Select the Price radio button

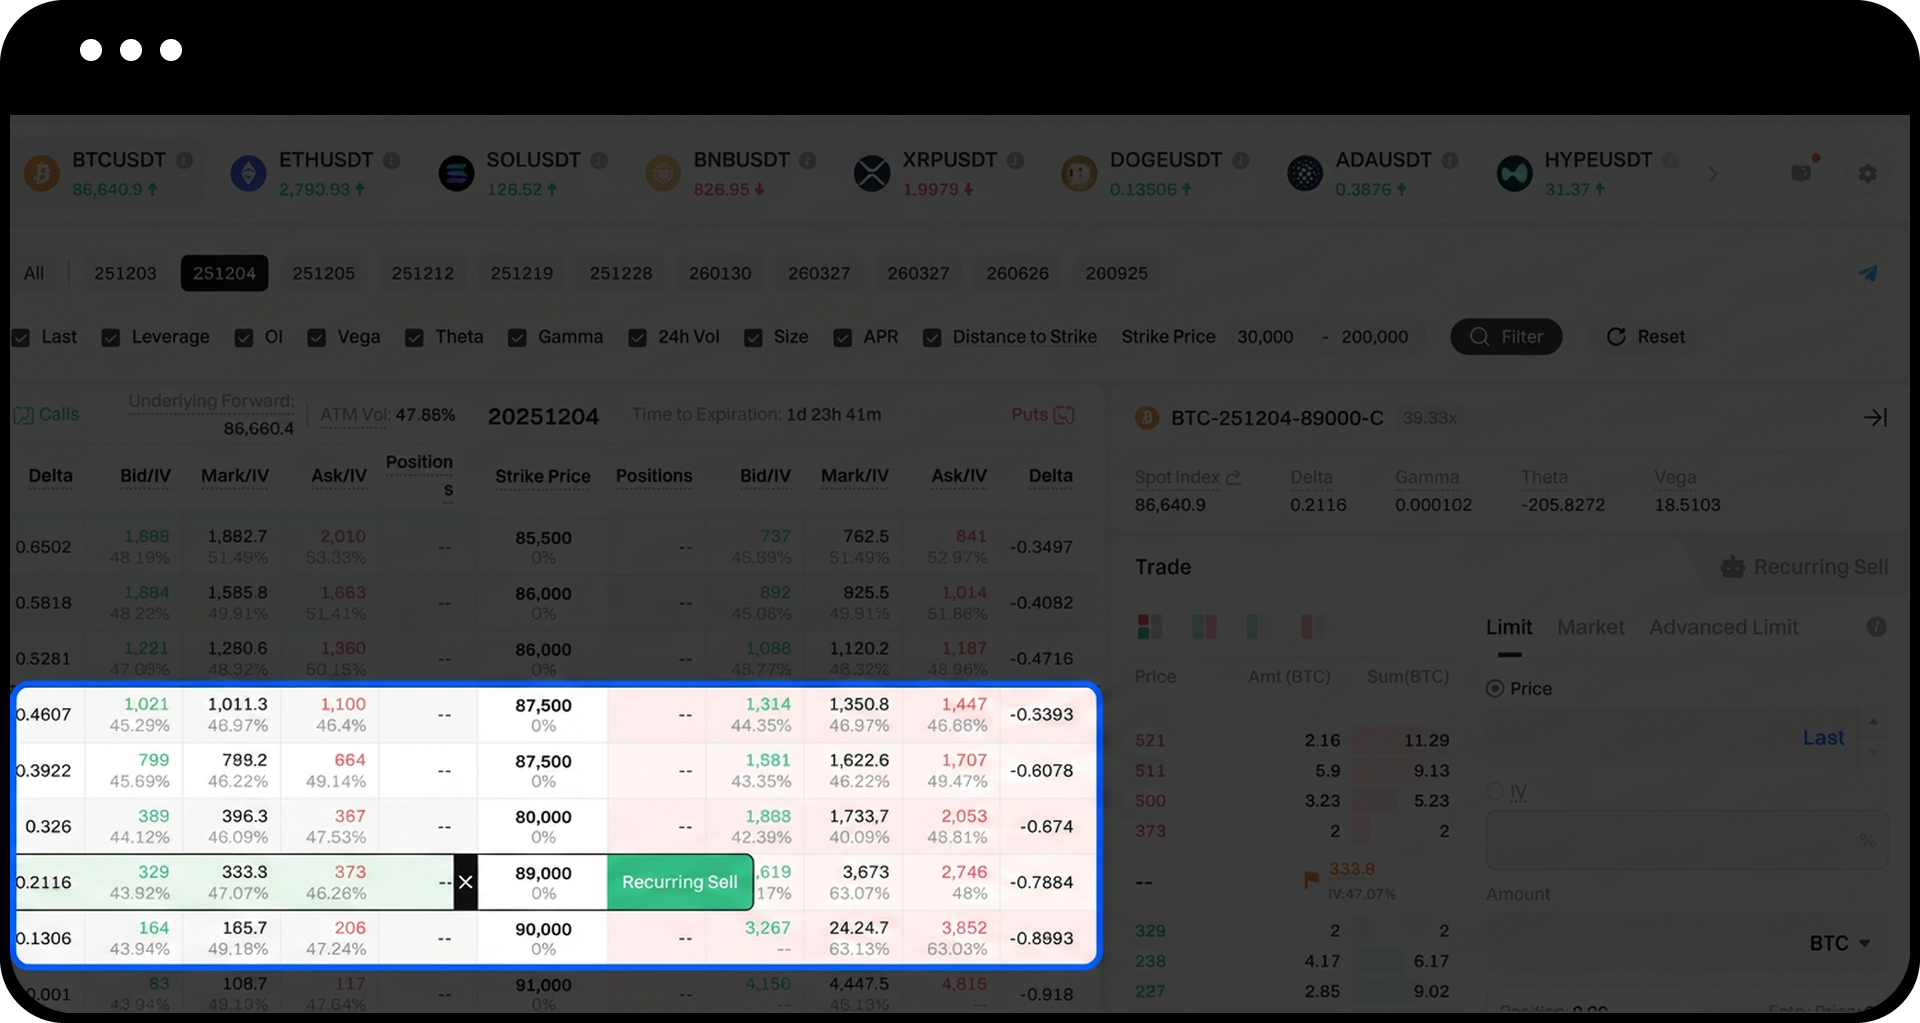pos(1495,689)
